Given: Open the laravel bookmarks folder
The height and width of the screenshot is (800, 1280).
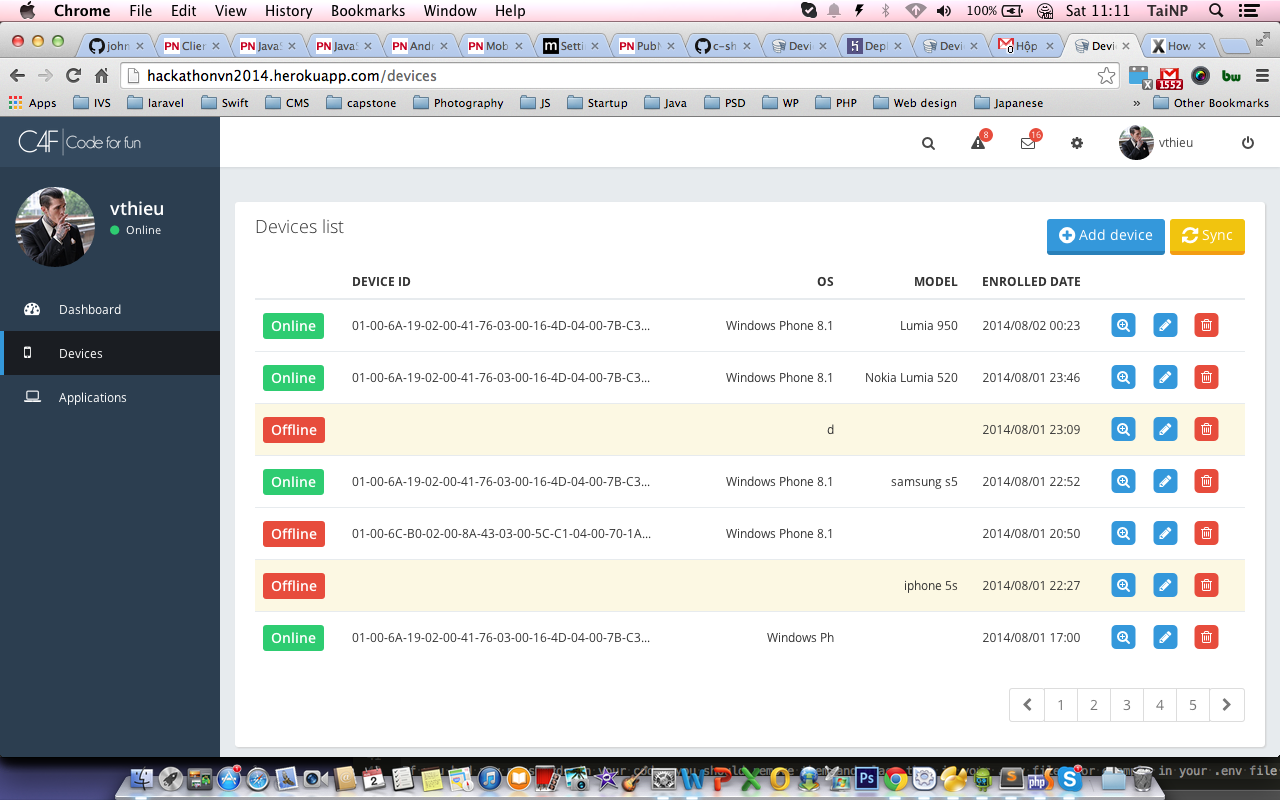Looking at the screenshot, I should pos(158,103).
